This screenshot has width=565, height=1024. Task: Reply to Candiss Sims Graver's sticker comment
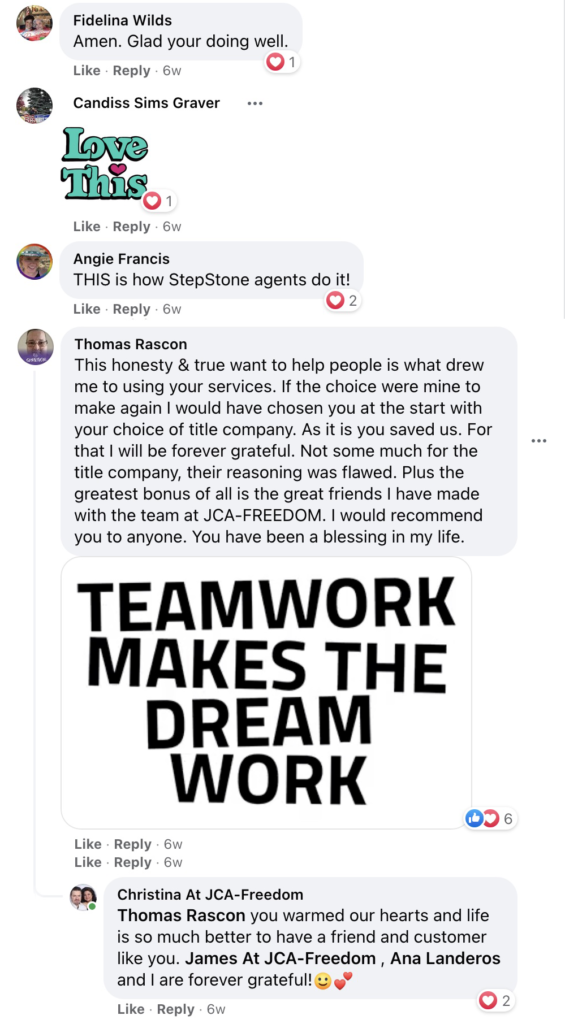pyautogui.click(x=131, y=227)
